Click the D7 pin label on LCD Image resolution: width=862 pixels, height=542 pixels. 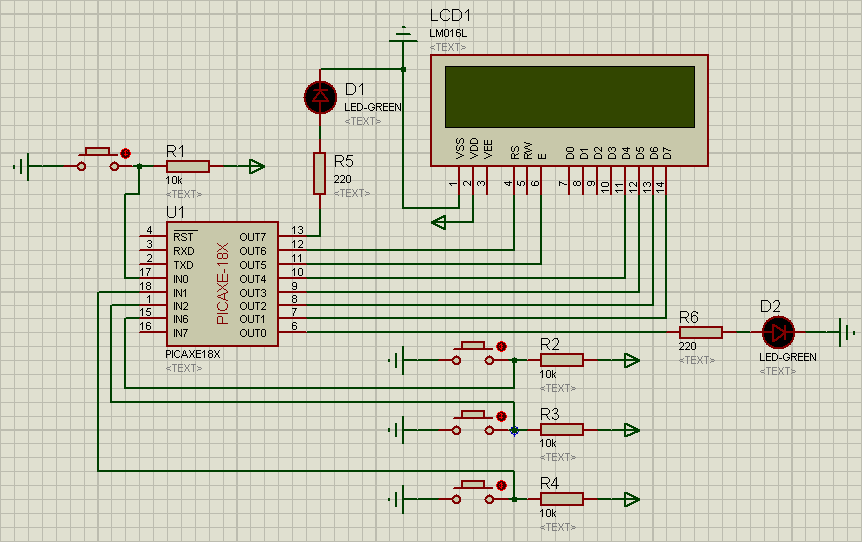[x=667, y=153]
